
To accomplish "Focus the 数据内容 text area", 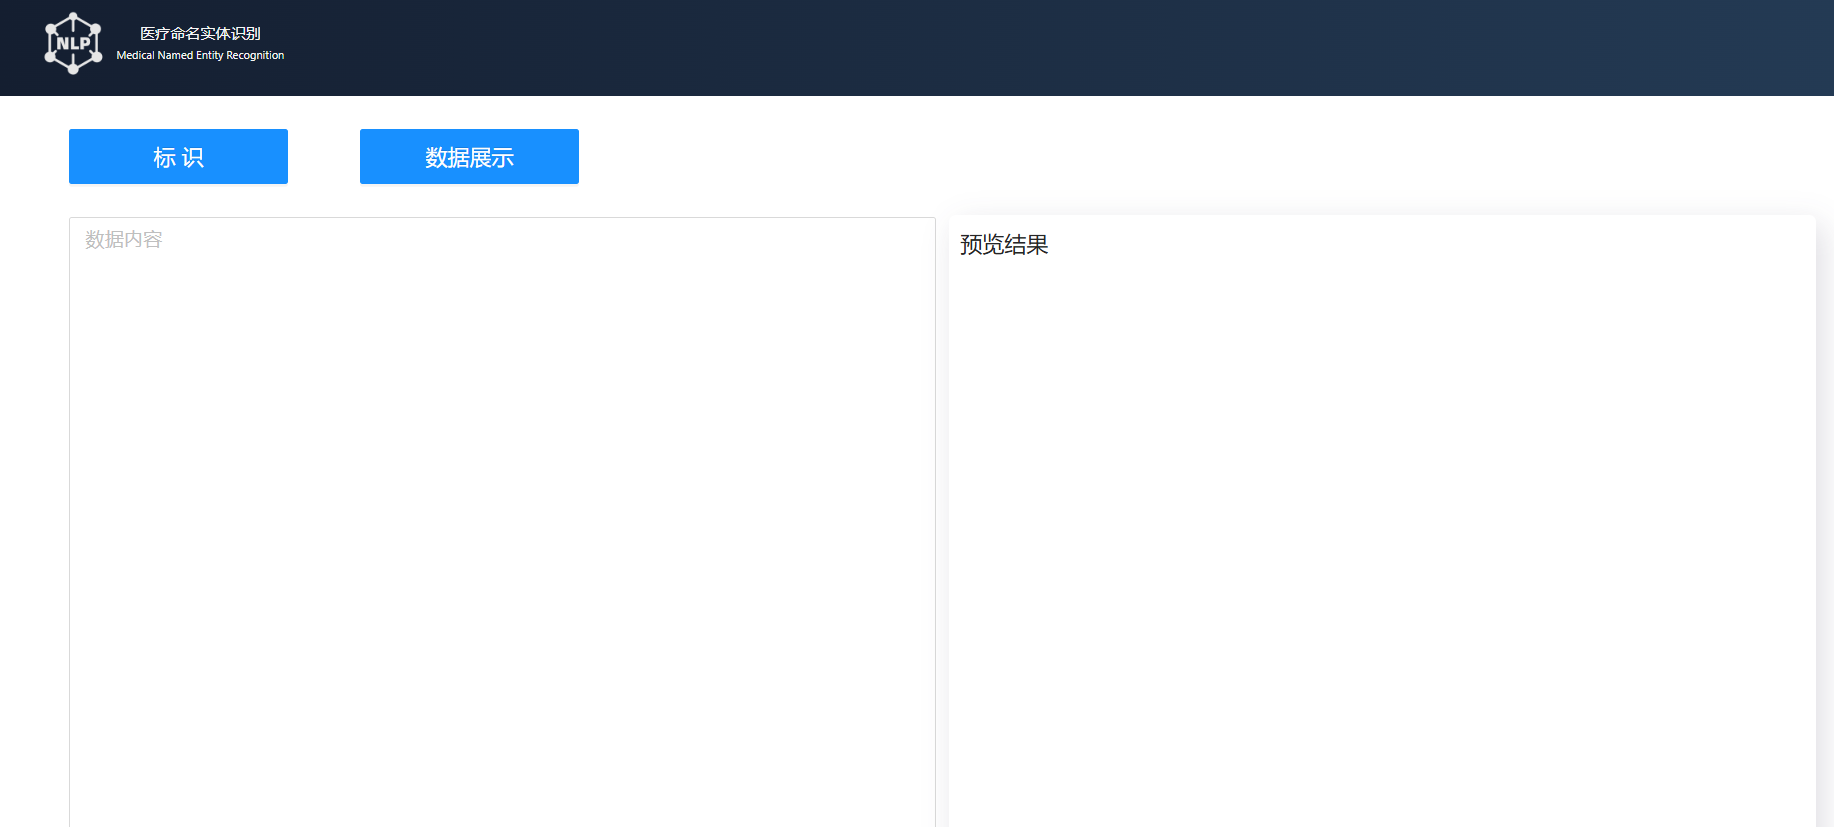I will click(x=502, y=522).
